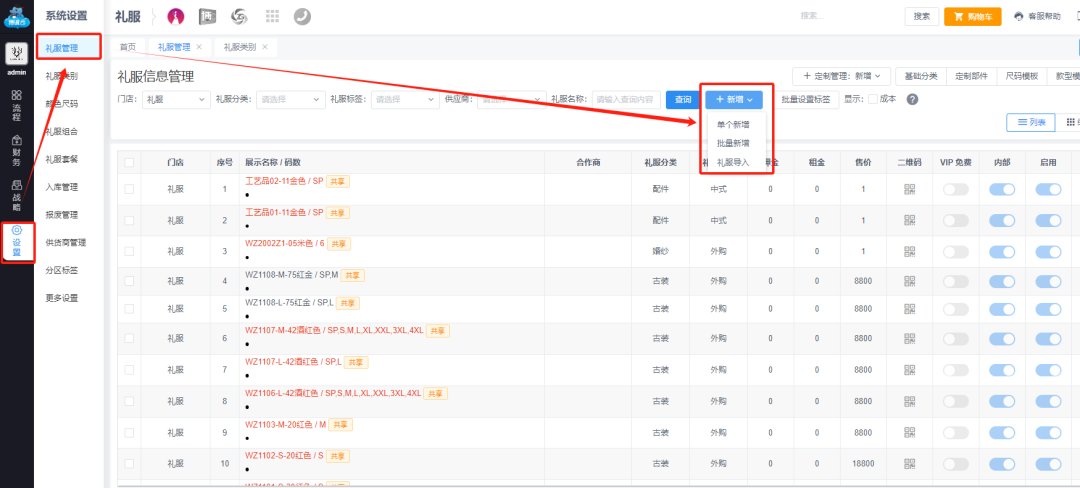The height and width of the screenshot is (488, 1080).
Task: Toggle VIP 免费 for row 6
Action: point(956,339)
